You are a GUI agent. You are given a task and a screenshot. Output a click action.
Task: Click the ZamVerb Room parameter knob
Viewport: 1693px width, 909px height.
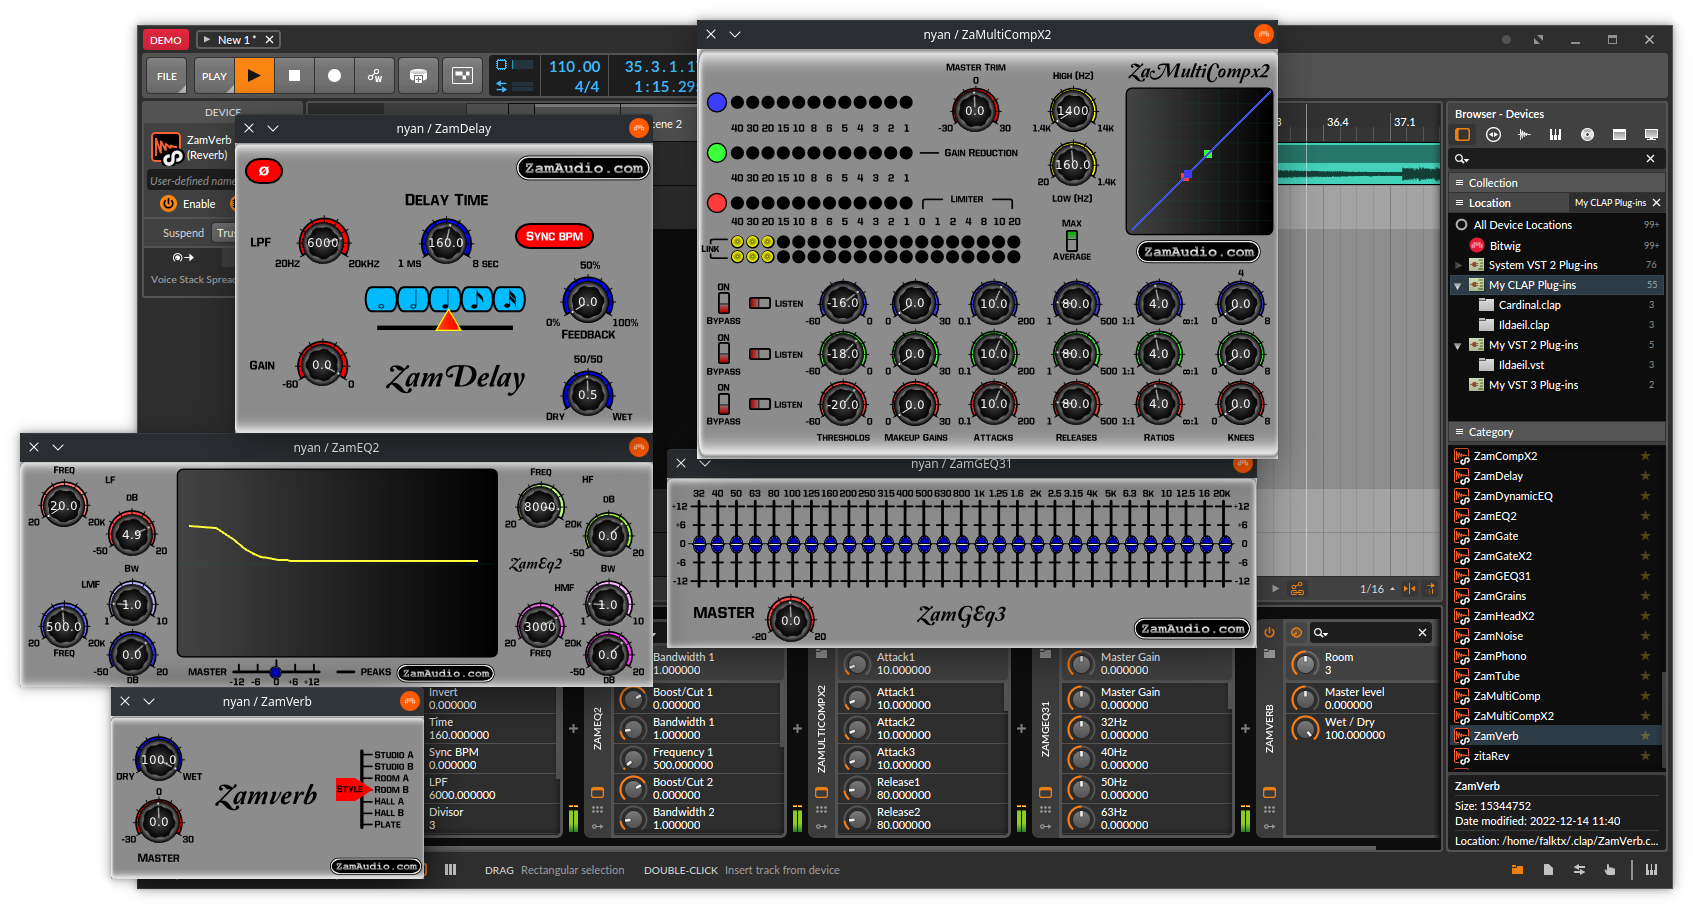1305,663
